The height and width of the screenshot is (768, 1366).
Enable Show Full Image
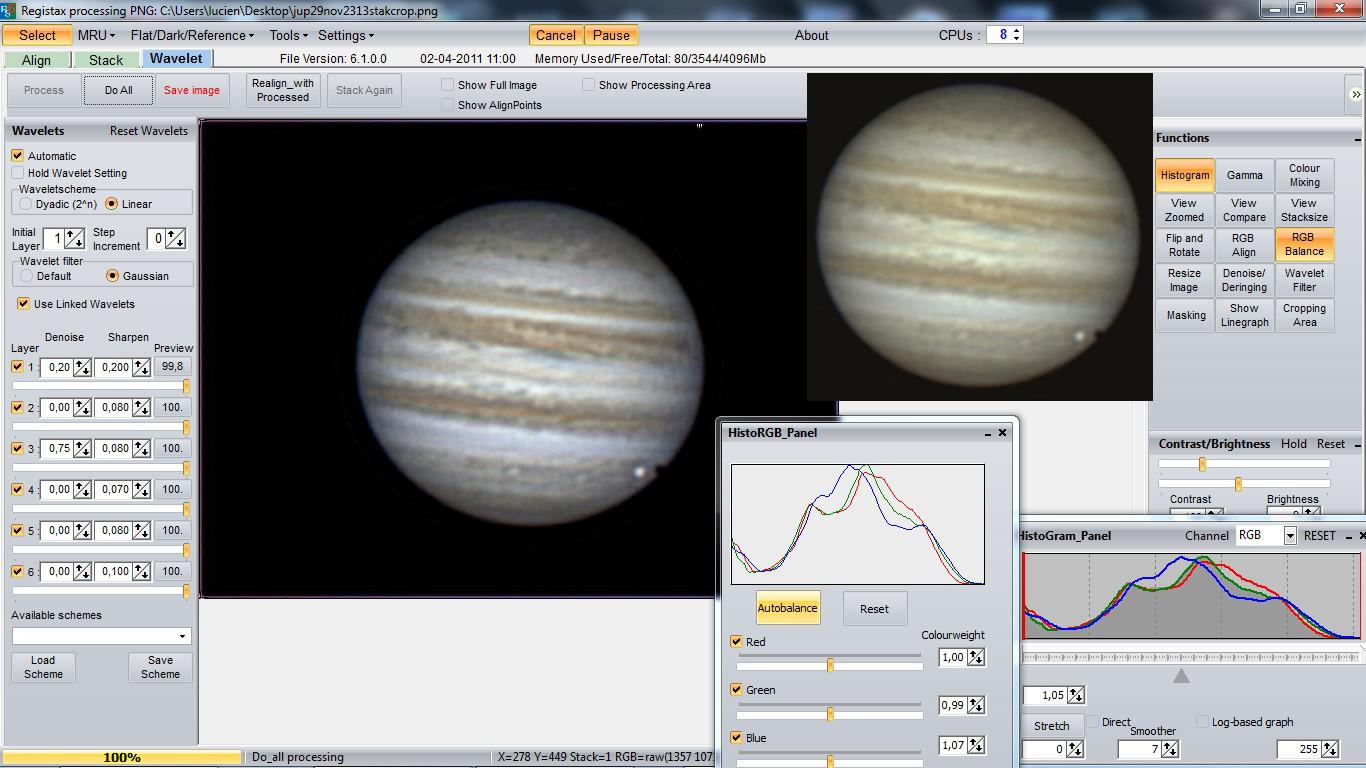(448, 85)
